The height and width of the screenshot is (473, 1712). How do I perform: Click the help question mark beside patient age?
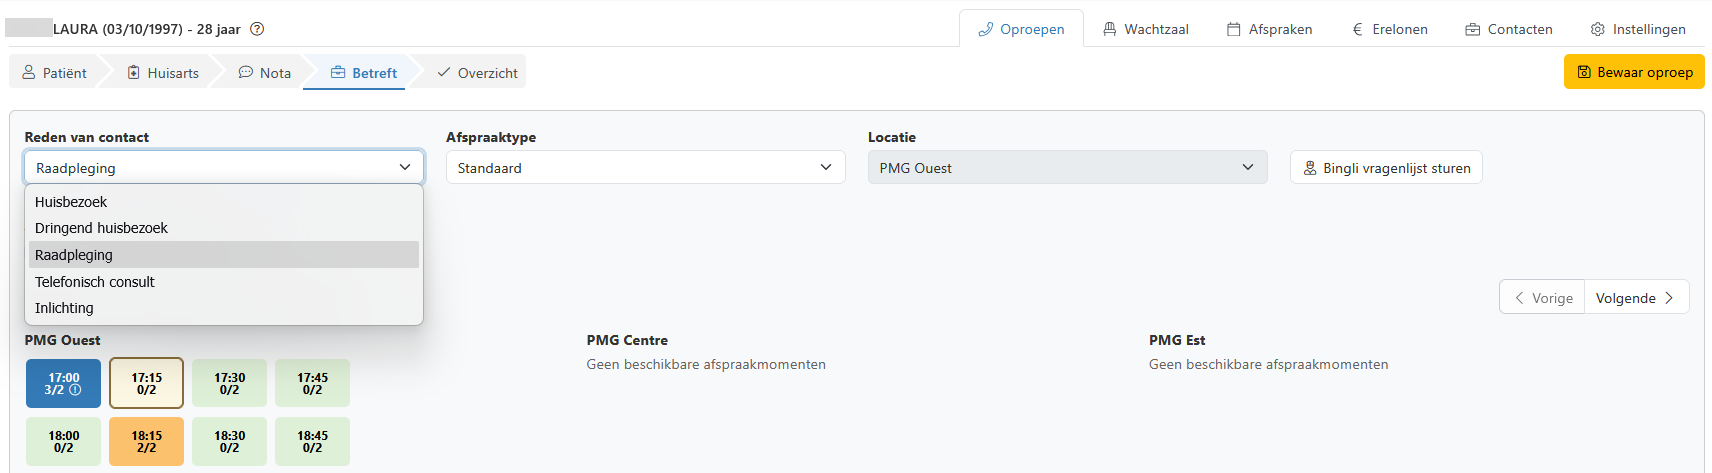257,29
